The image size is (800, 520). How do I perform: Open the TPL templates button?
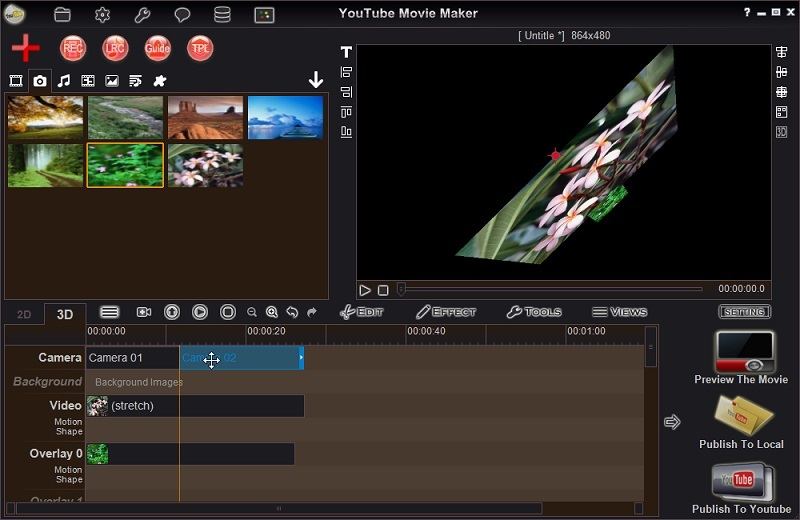click(x=200, y=48)
